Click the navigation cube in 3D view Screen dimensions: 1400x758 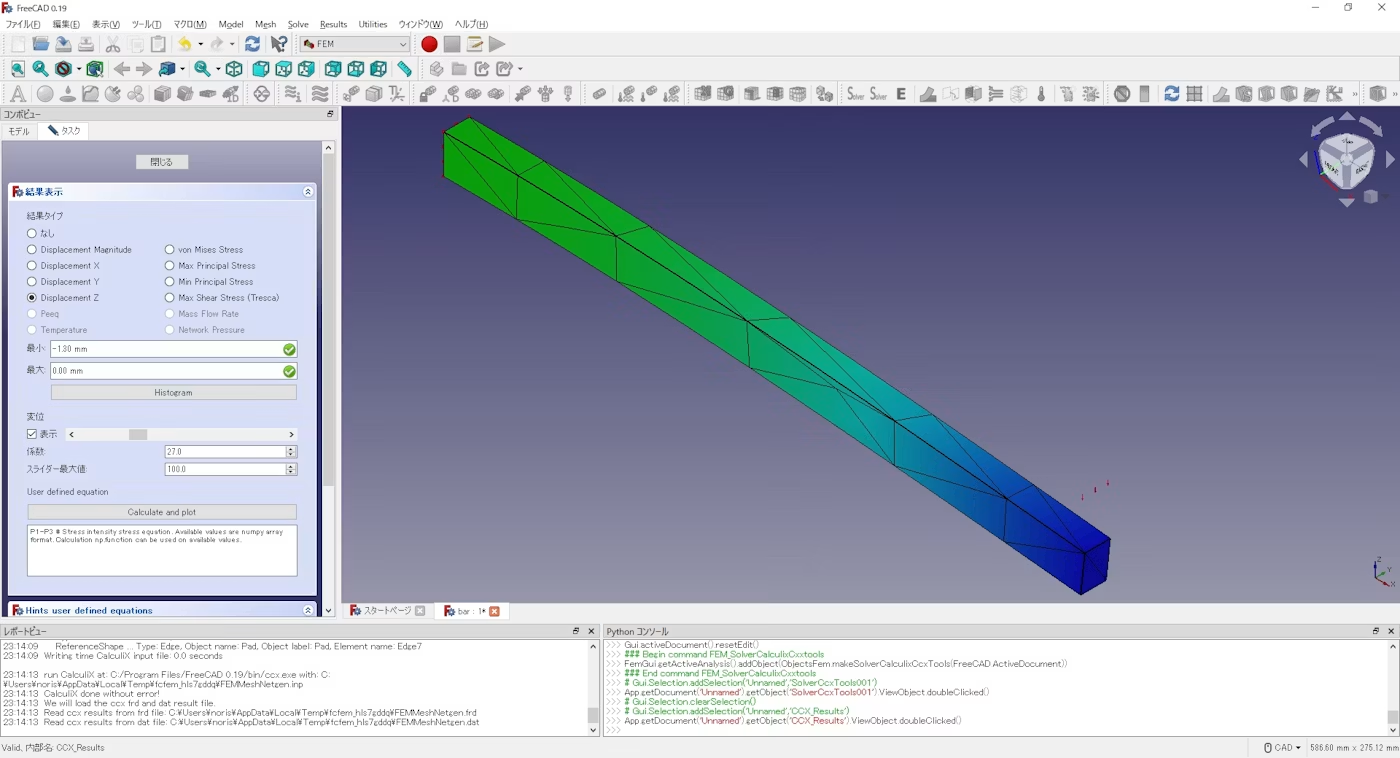pyautogui.click(x=1346, y=159)
